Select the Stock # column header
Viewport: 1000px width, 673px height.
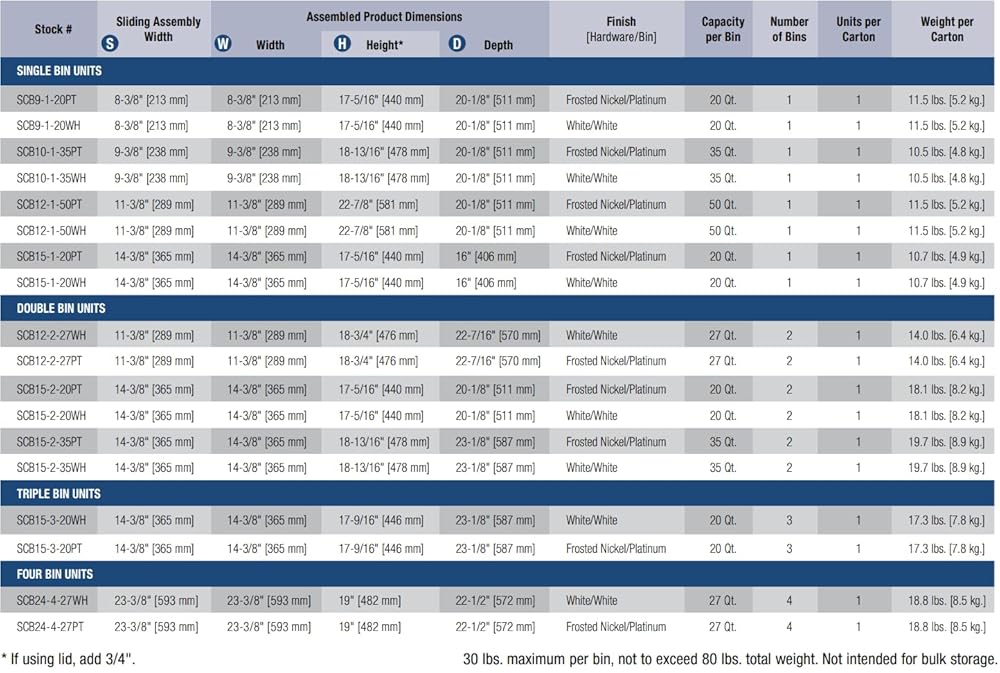53,29
